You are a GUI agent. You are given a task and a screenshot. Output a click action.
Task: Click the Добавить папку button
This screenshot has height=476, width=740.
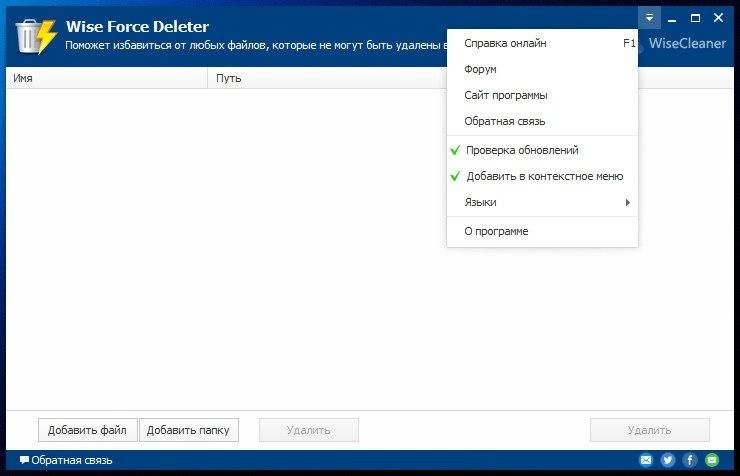click(188, 430)
